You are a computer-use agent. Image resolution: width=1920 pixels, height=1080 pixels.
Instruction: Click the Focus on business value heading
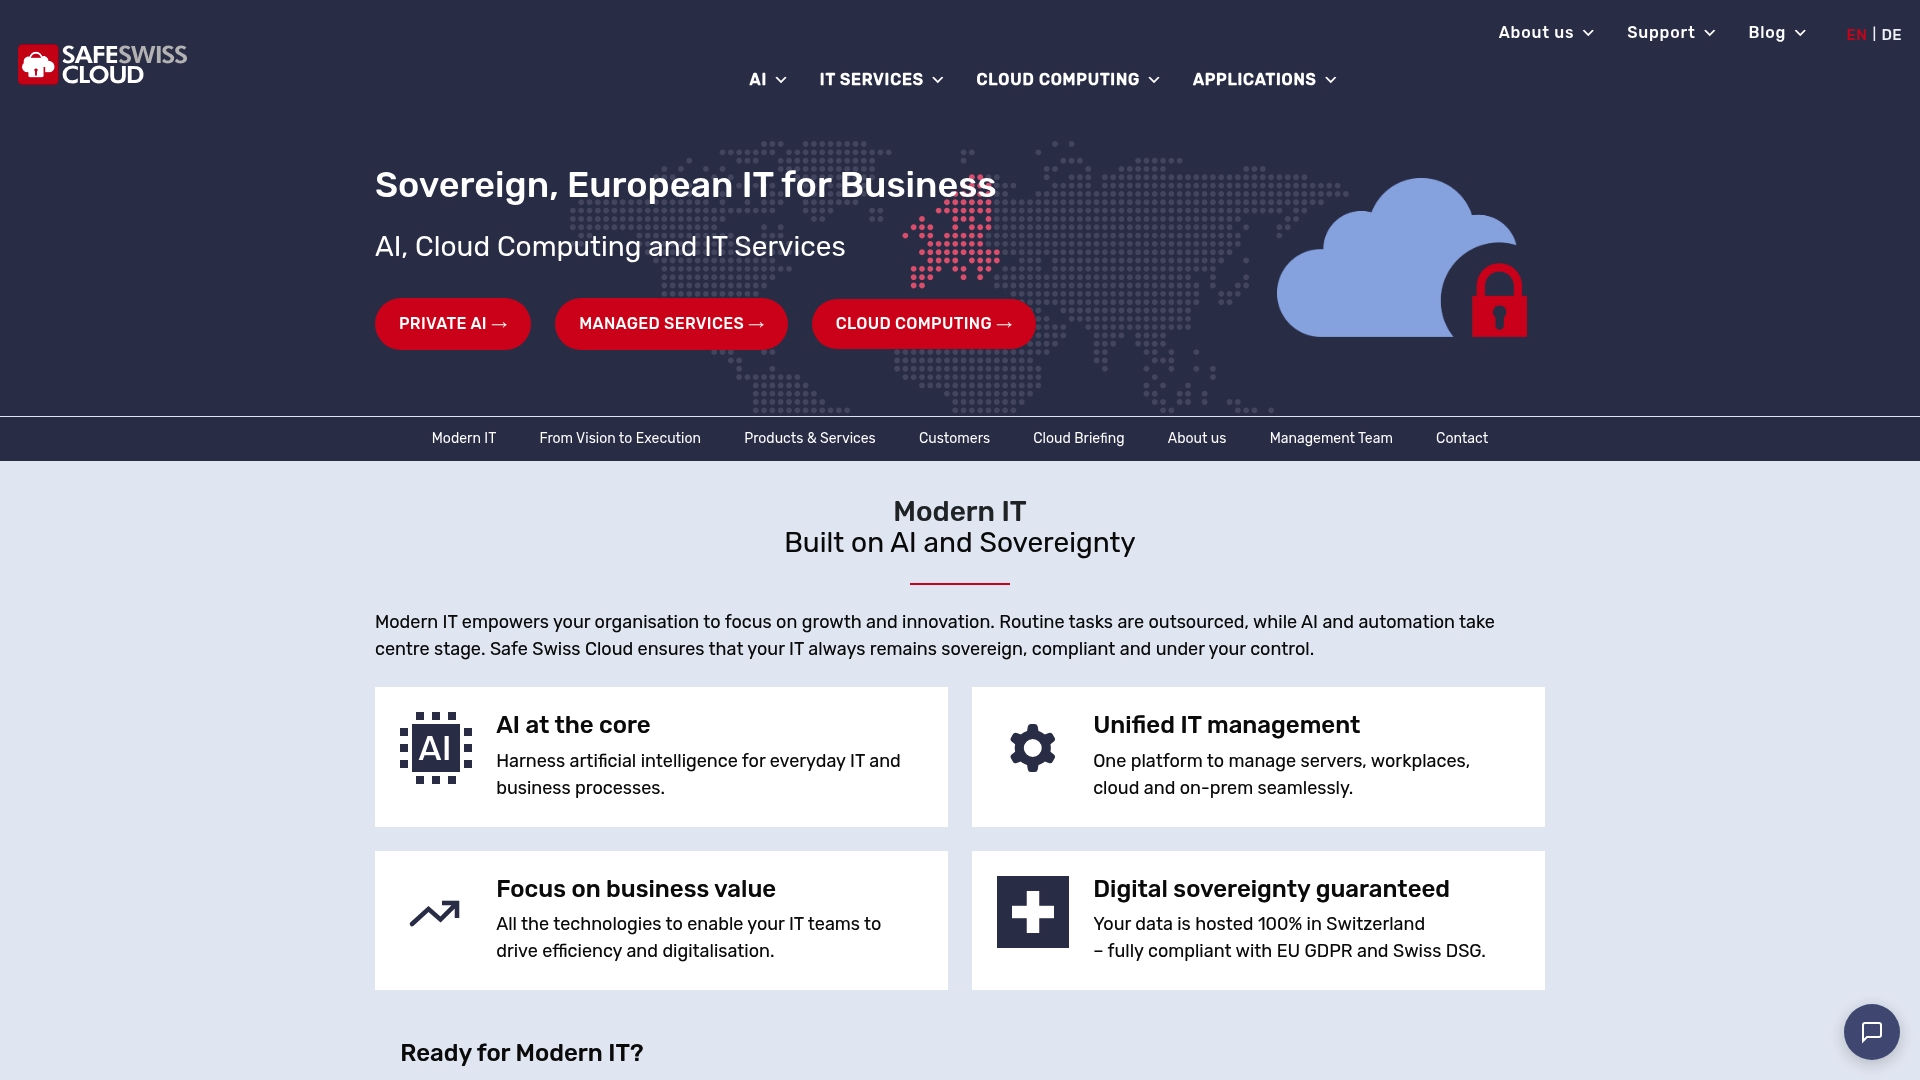pyautogui.click(x=636, y=889)
